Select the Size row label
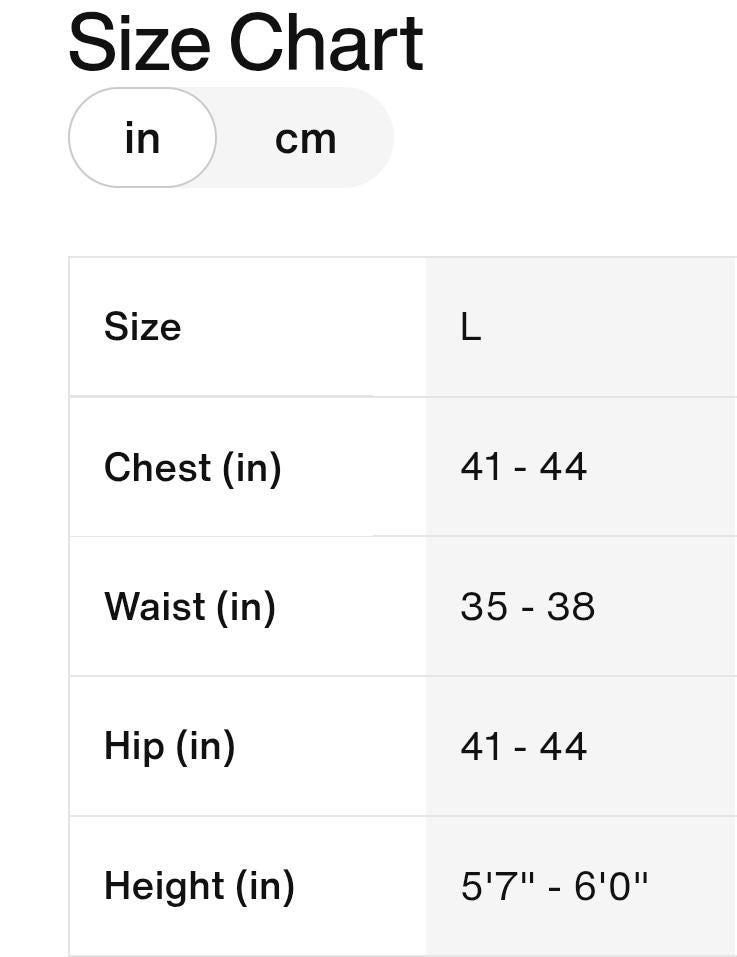737x957 pixels. tap(142, 327)
